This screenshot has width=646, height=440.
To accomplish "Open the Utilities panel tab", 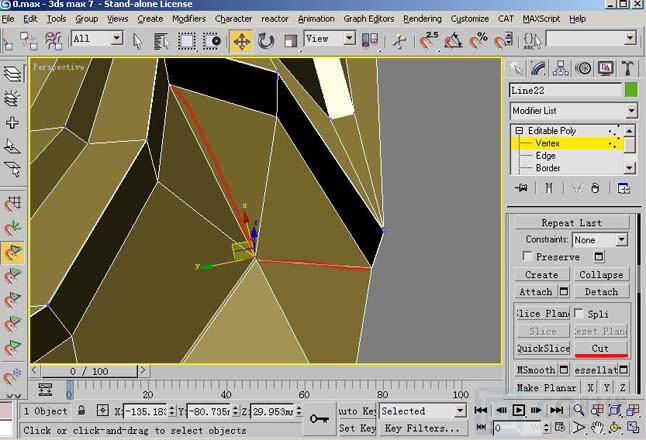I will point(627,68).
